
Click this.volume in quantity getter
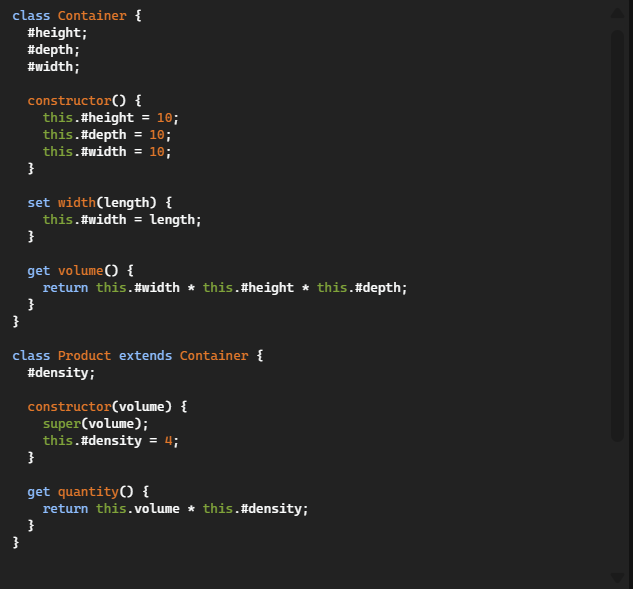click(138, 509)
